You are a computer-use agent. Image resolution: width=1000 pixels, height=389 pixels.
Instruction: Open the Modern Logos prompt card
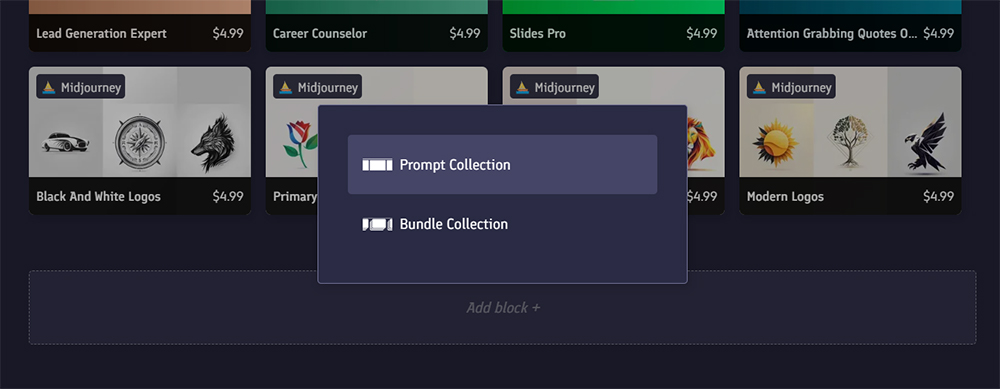point(850,140)
